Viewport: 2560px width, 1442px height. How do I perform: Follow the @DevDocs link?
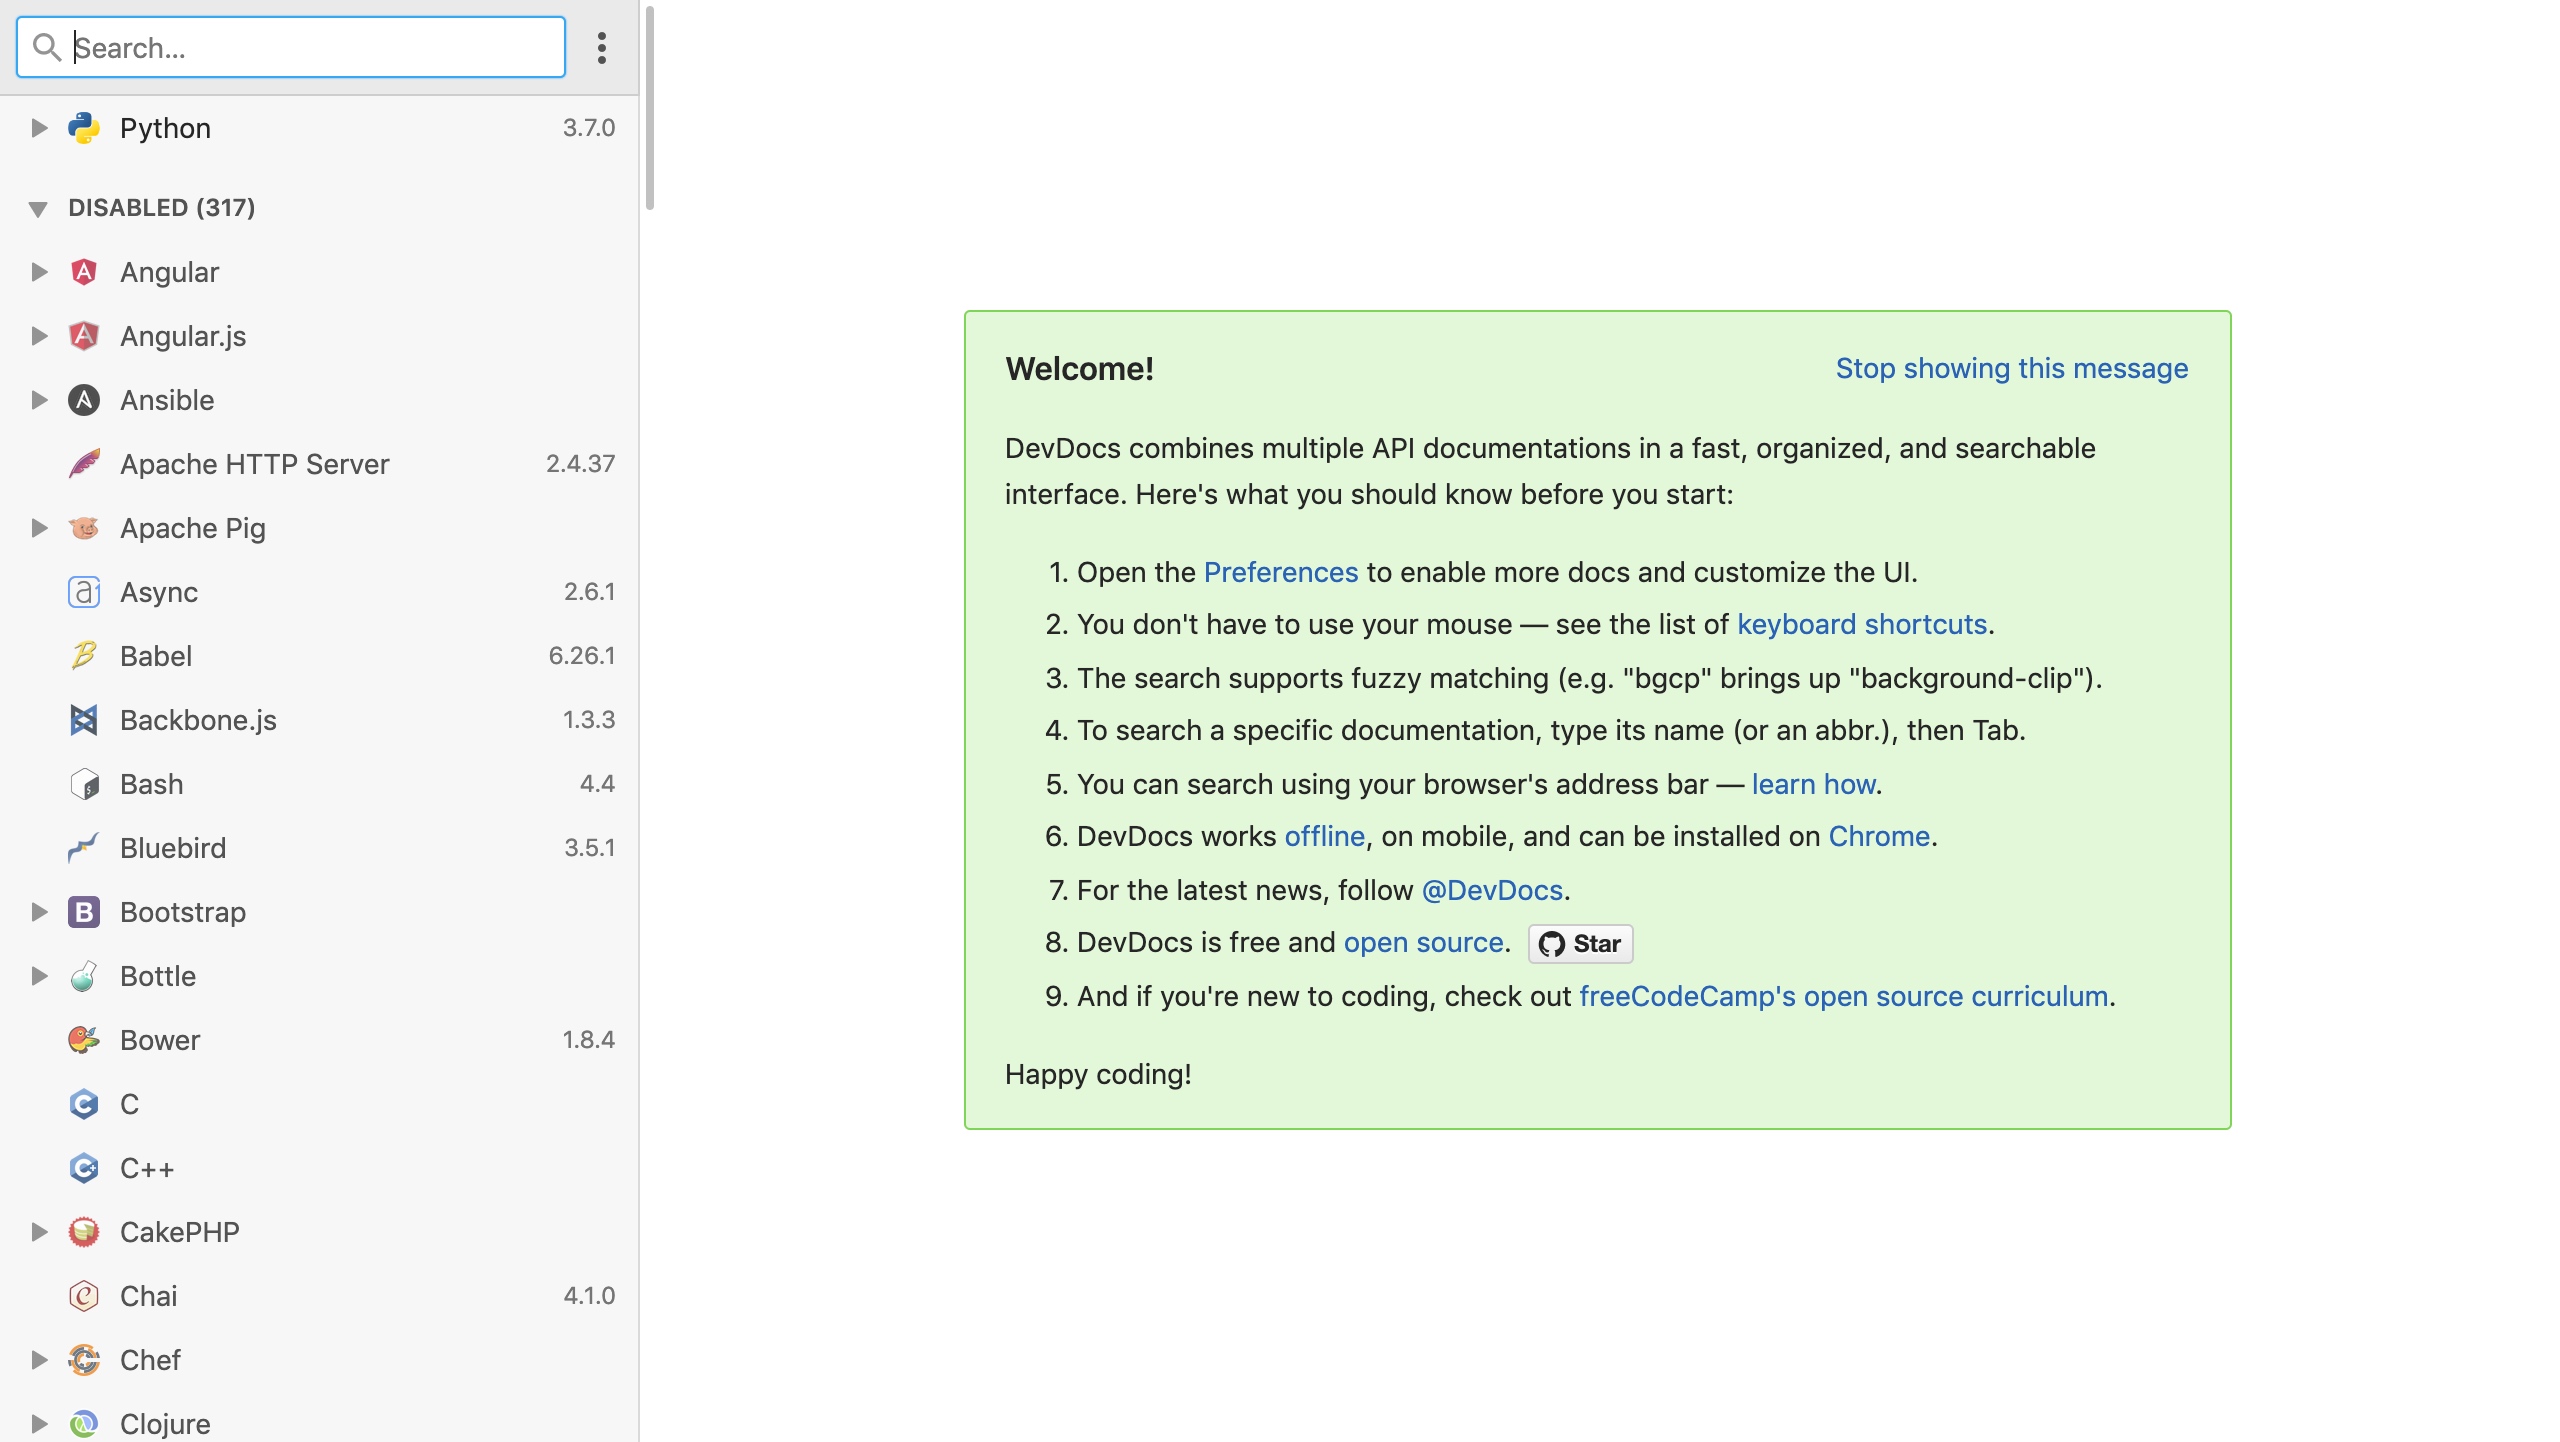[x=1492, y=890]
